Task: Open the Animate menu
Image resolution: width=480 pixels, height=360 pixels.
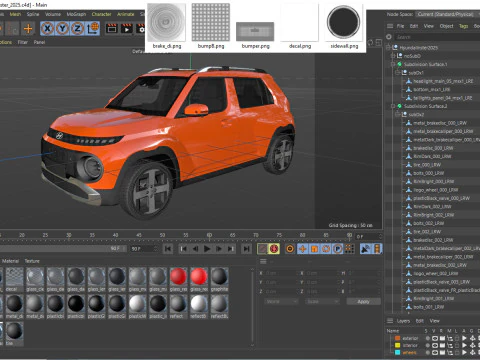Action: pos(125,14)
